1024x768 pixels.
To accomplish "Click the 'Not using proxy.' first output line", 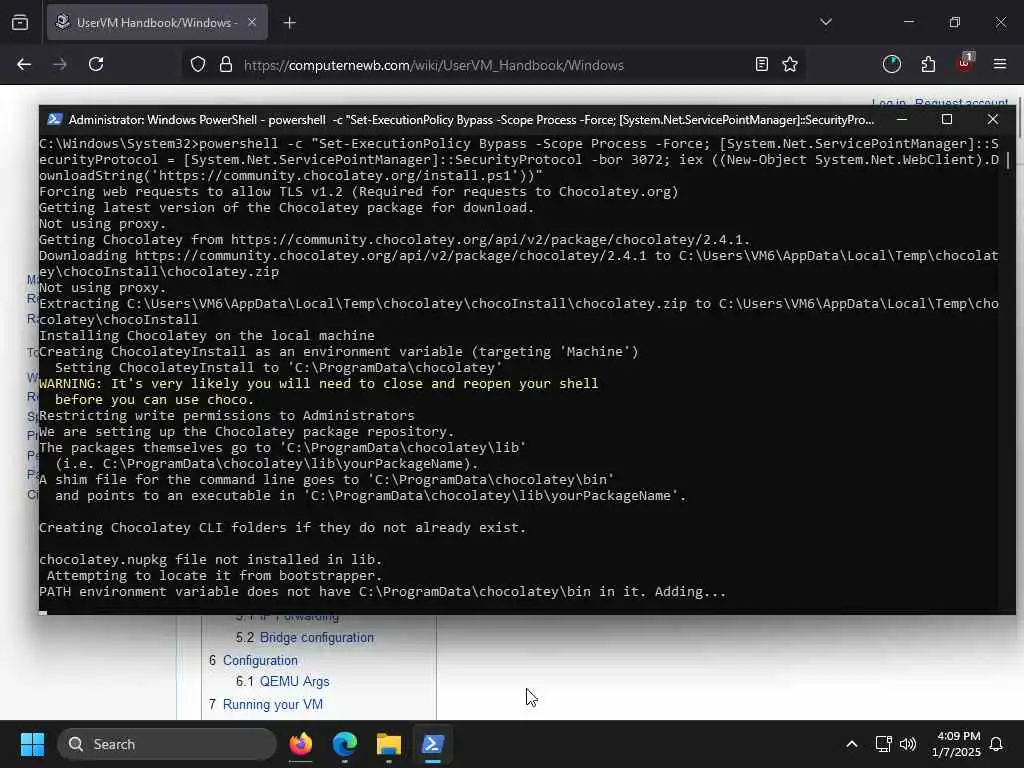I will click(x=103, y=223).
